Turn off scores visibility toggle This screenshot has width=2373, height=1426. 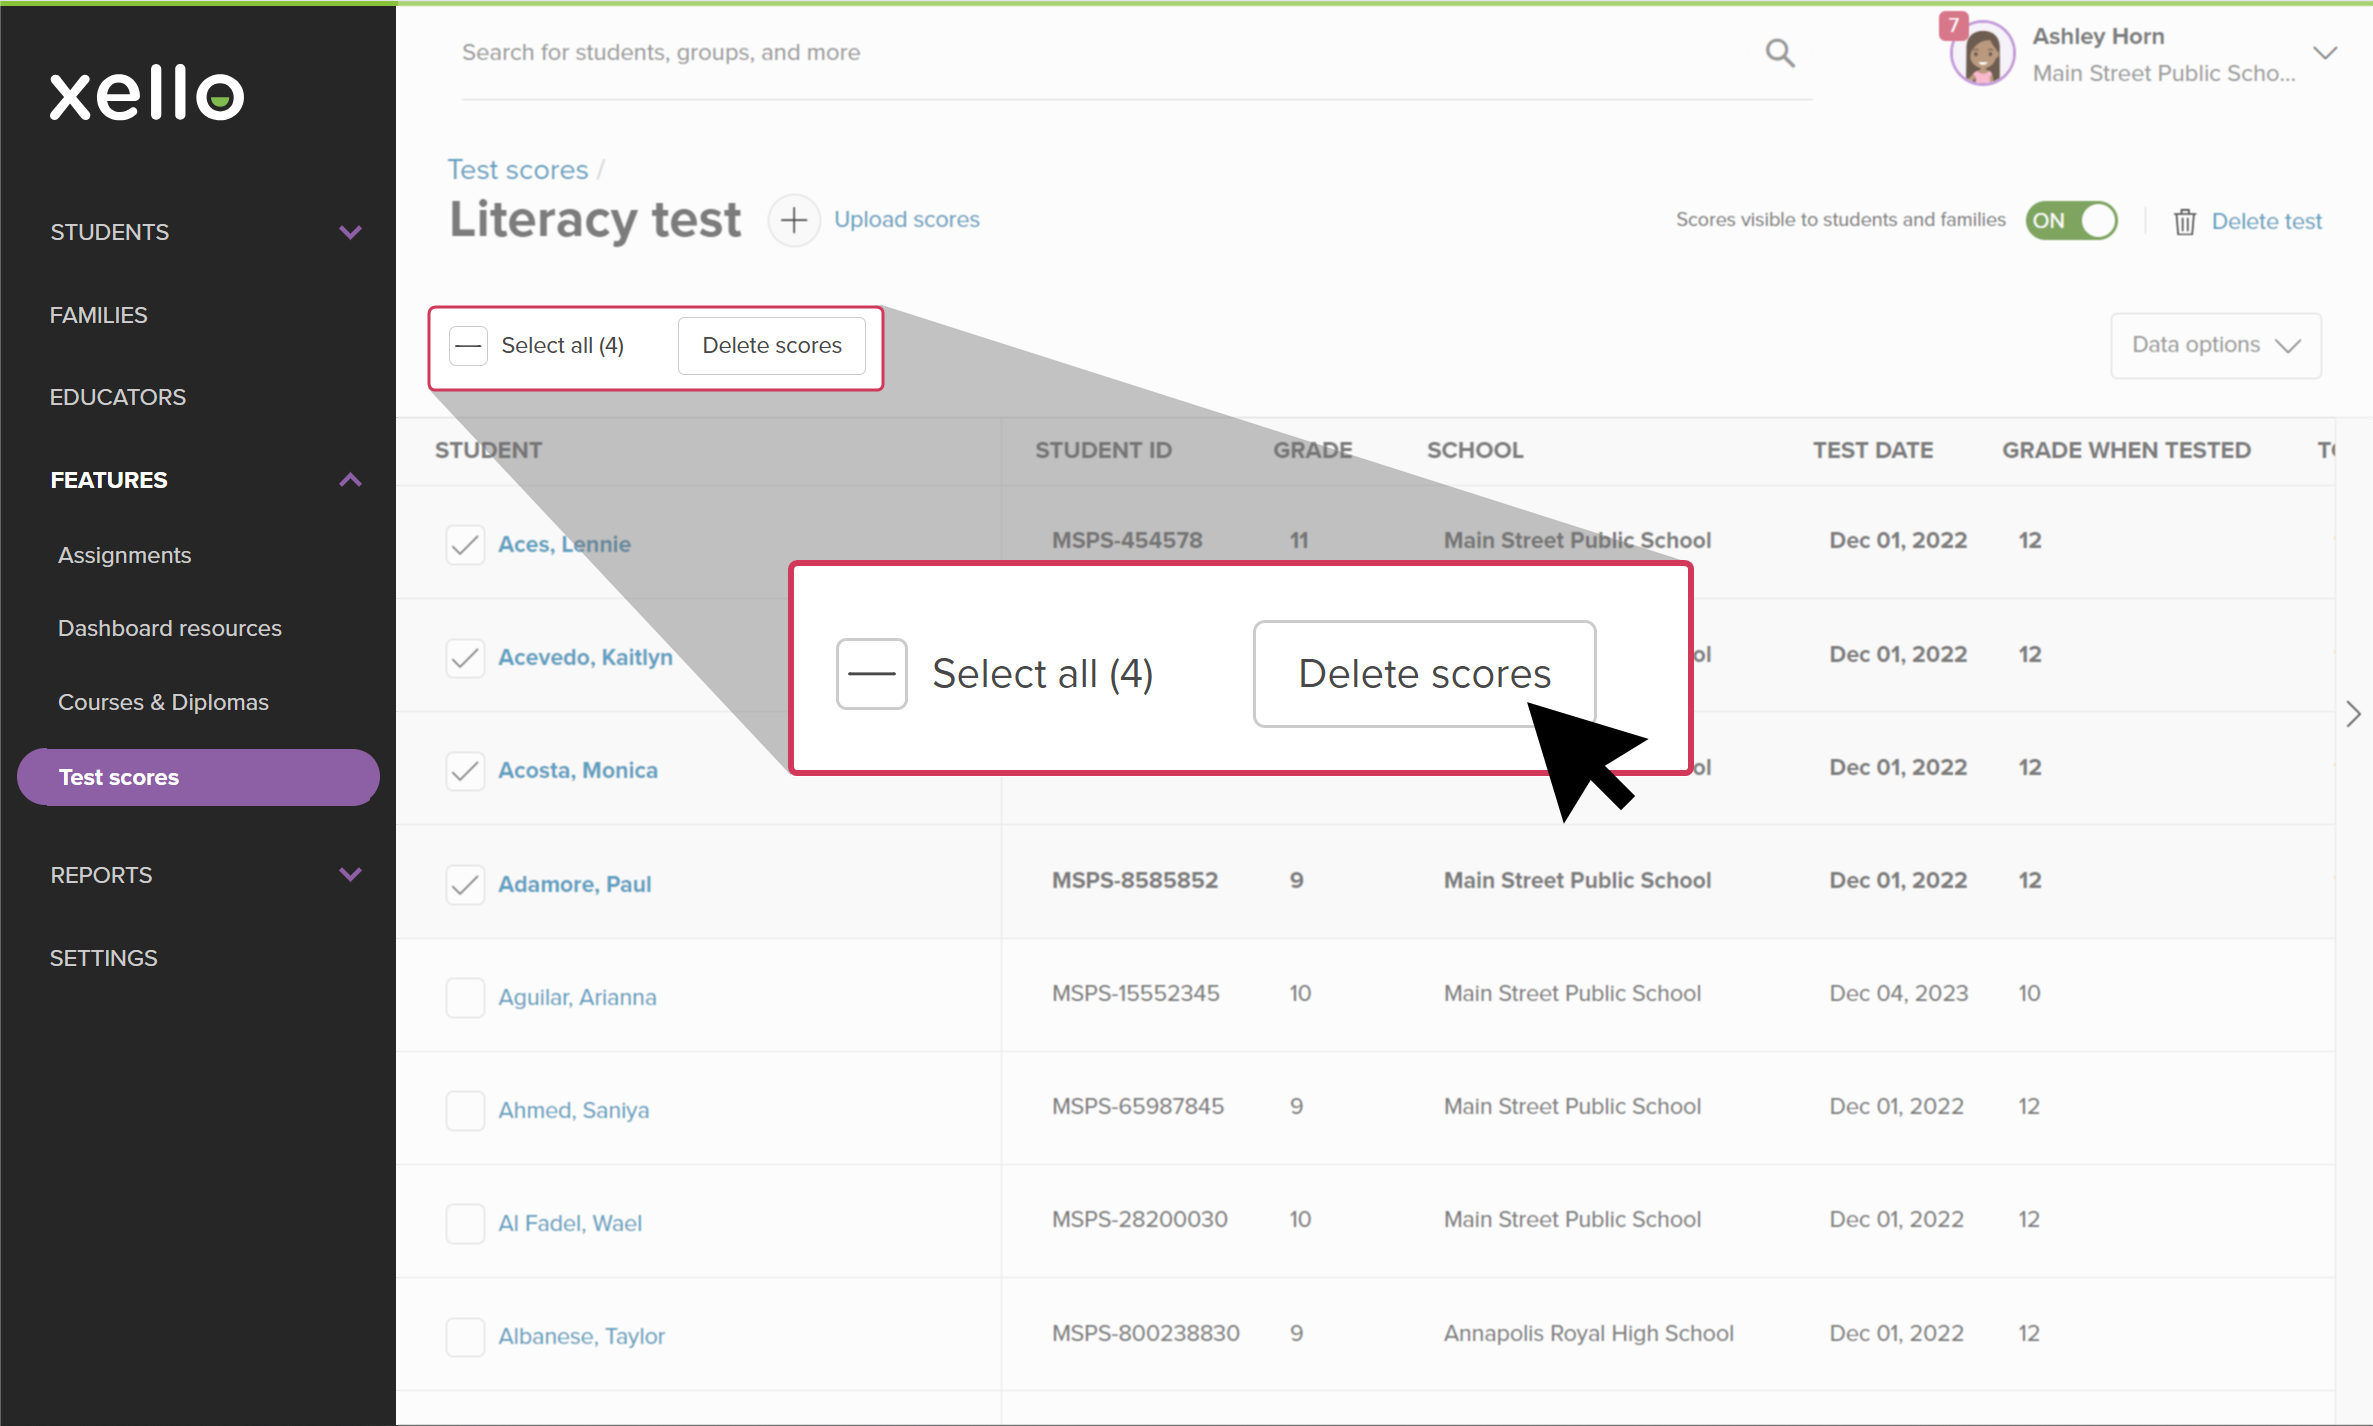[x=2072, y=220]
